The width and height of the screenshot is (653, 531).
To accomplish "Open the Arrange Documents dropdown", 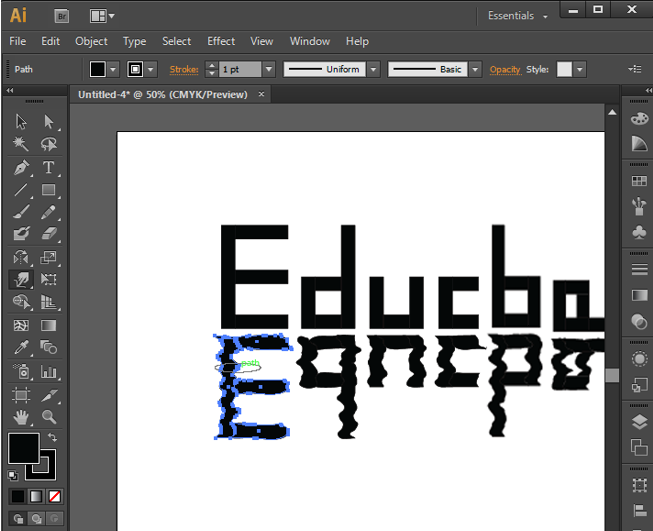I will pyautogui.click(x=102, y=16).
